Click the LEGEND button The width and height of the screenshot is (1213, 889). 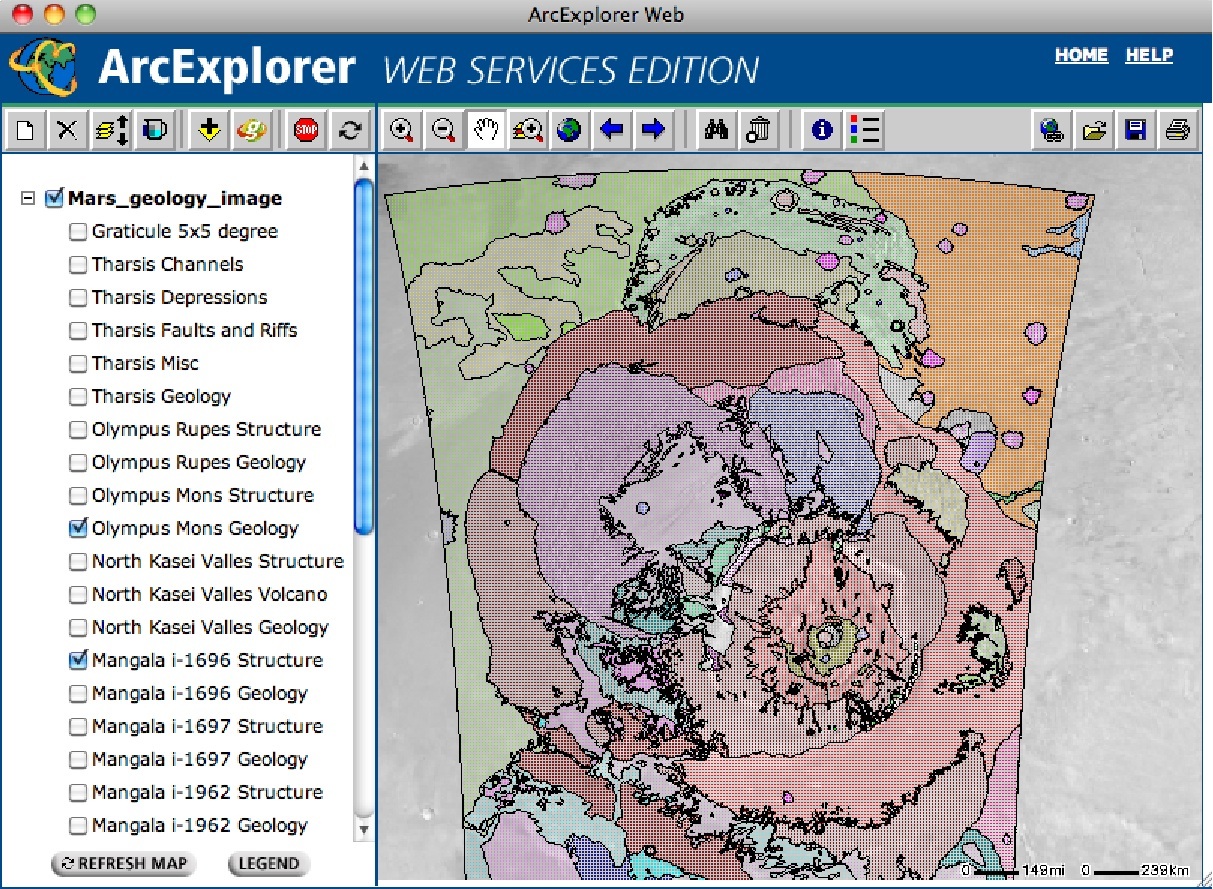[268, 864]
